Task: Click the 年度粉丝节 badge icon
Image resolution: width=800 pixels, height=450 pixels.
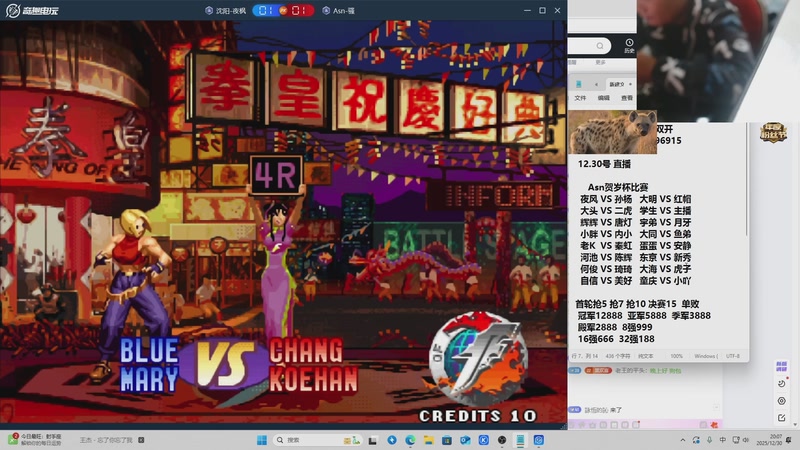Action: [x=773, y=133]
